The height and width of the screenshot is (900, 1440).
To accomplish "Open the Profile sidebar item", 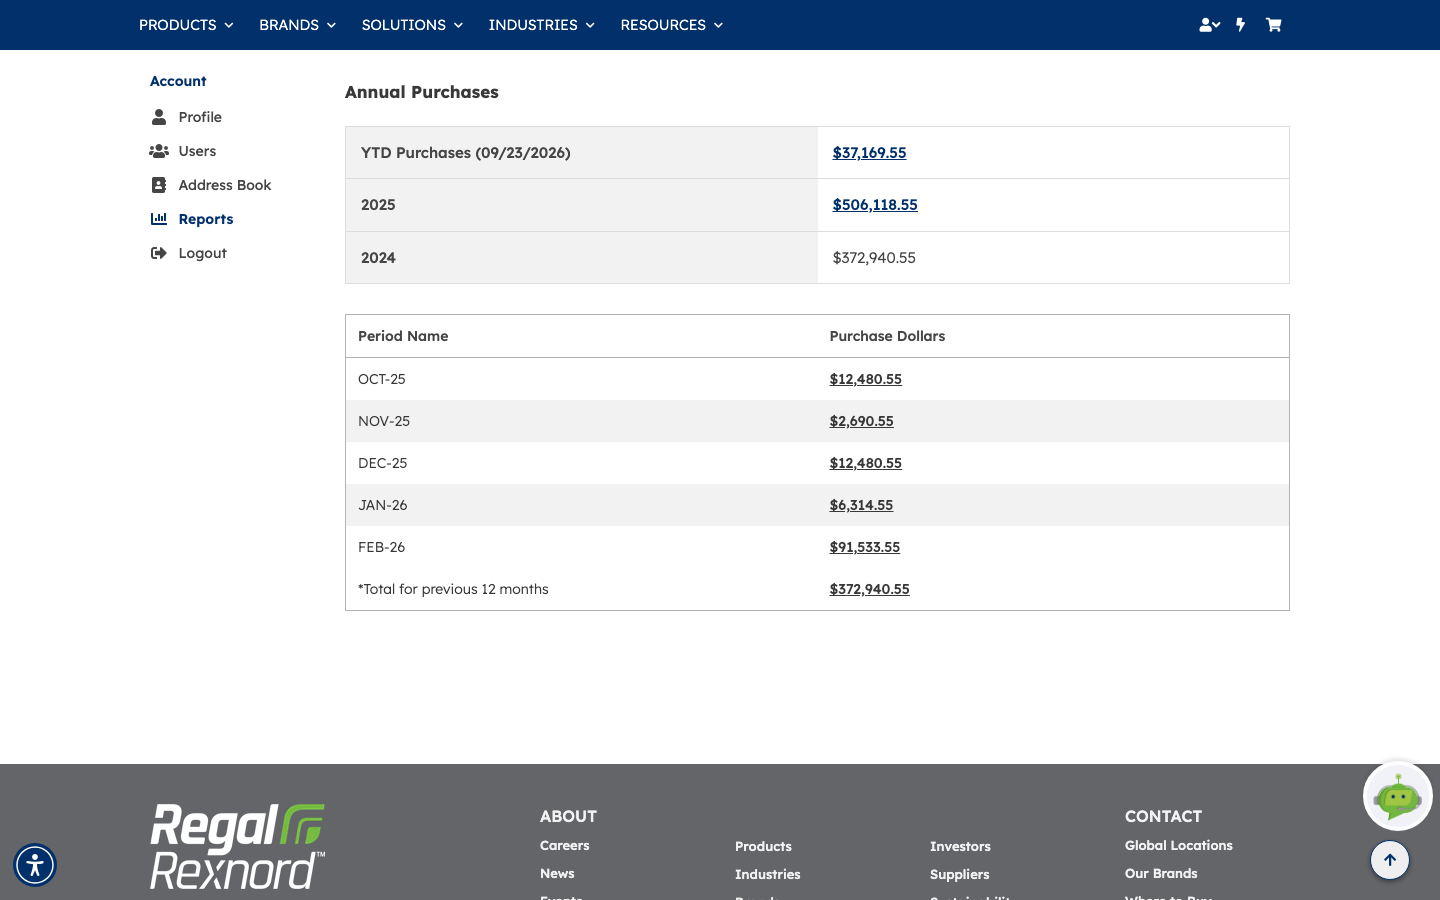I will tap(200, 117).
